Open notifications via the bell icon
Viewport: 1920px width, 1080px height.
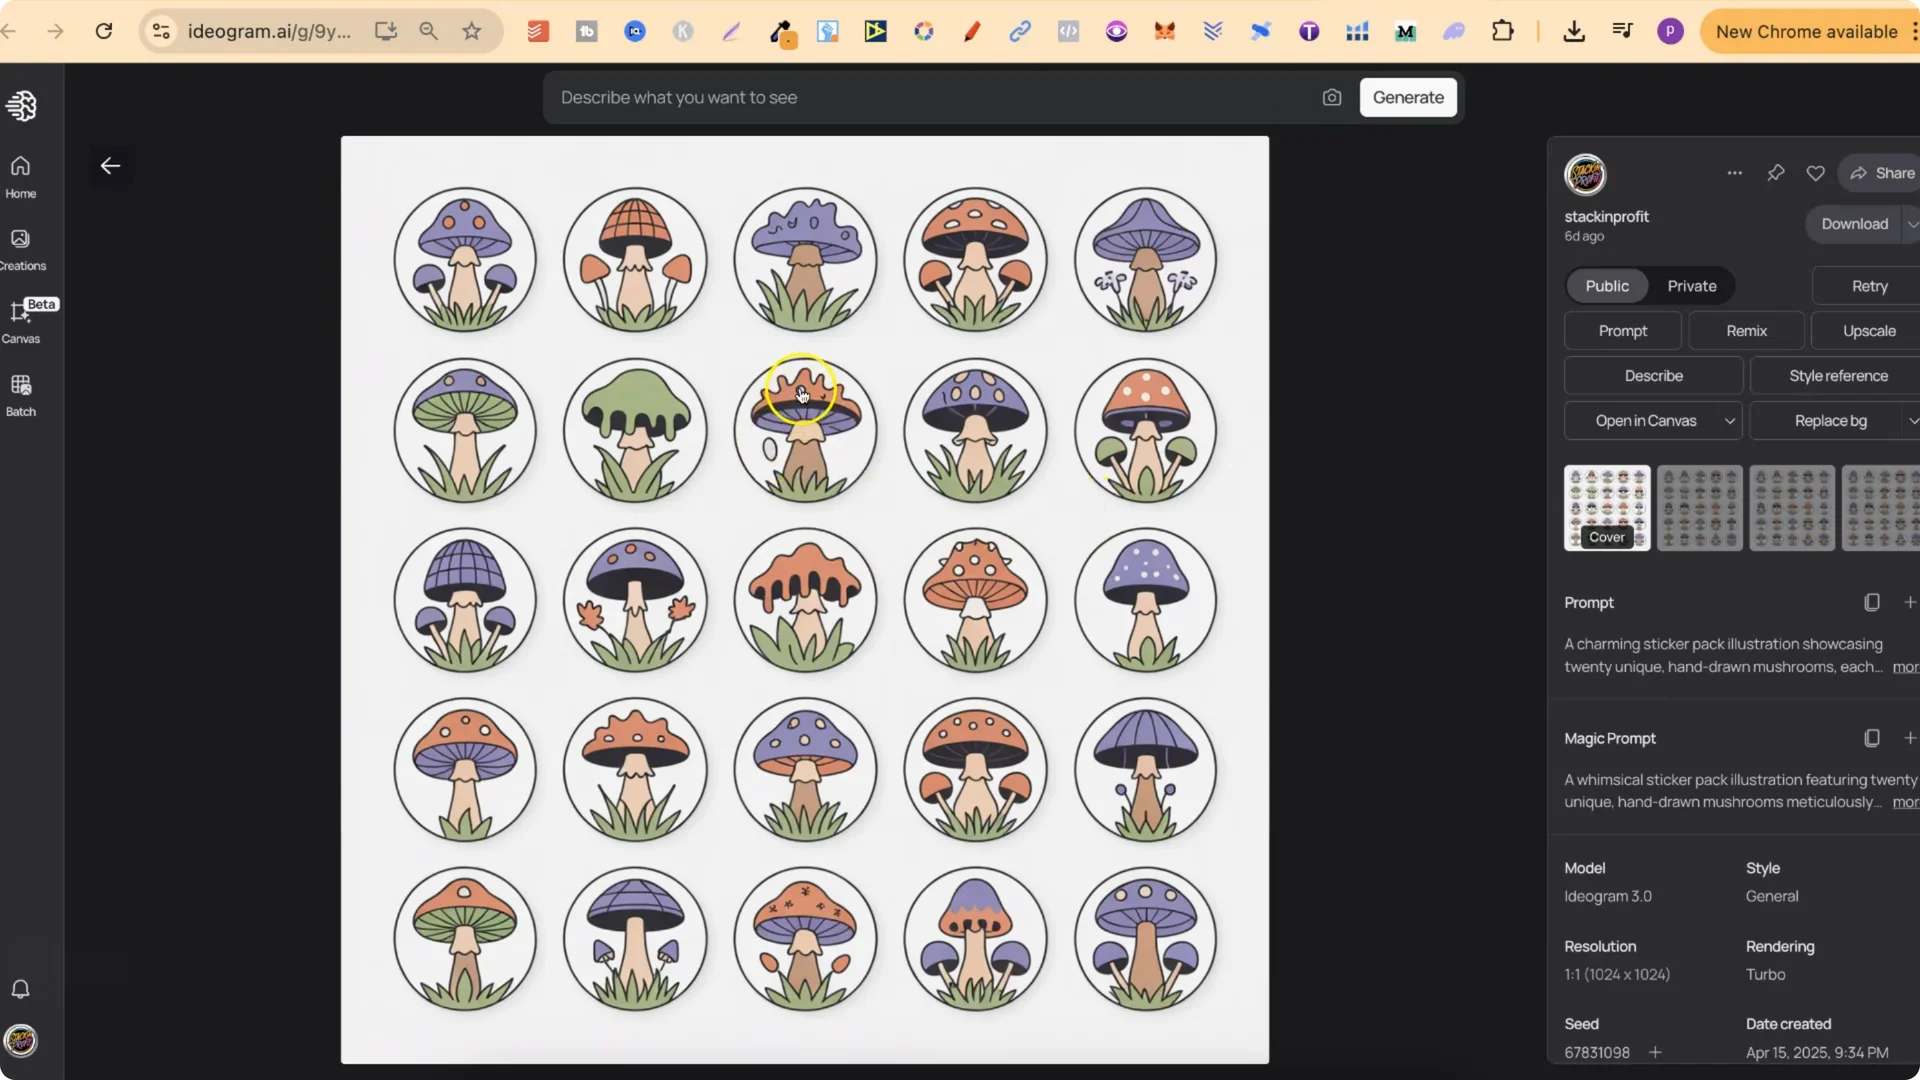pos(20,989)
